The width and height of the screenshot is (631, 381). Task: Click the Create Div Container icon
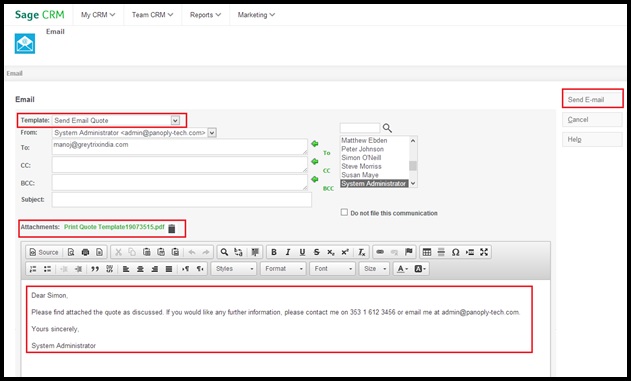(109, 269)
